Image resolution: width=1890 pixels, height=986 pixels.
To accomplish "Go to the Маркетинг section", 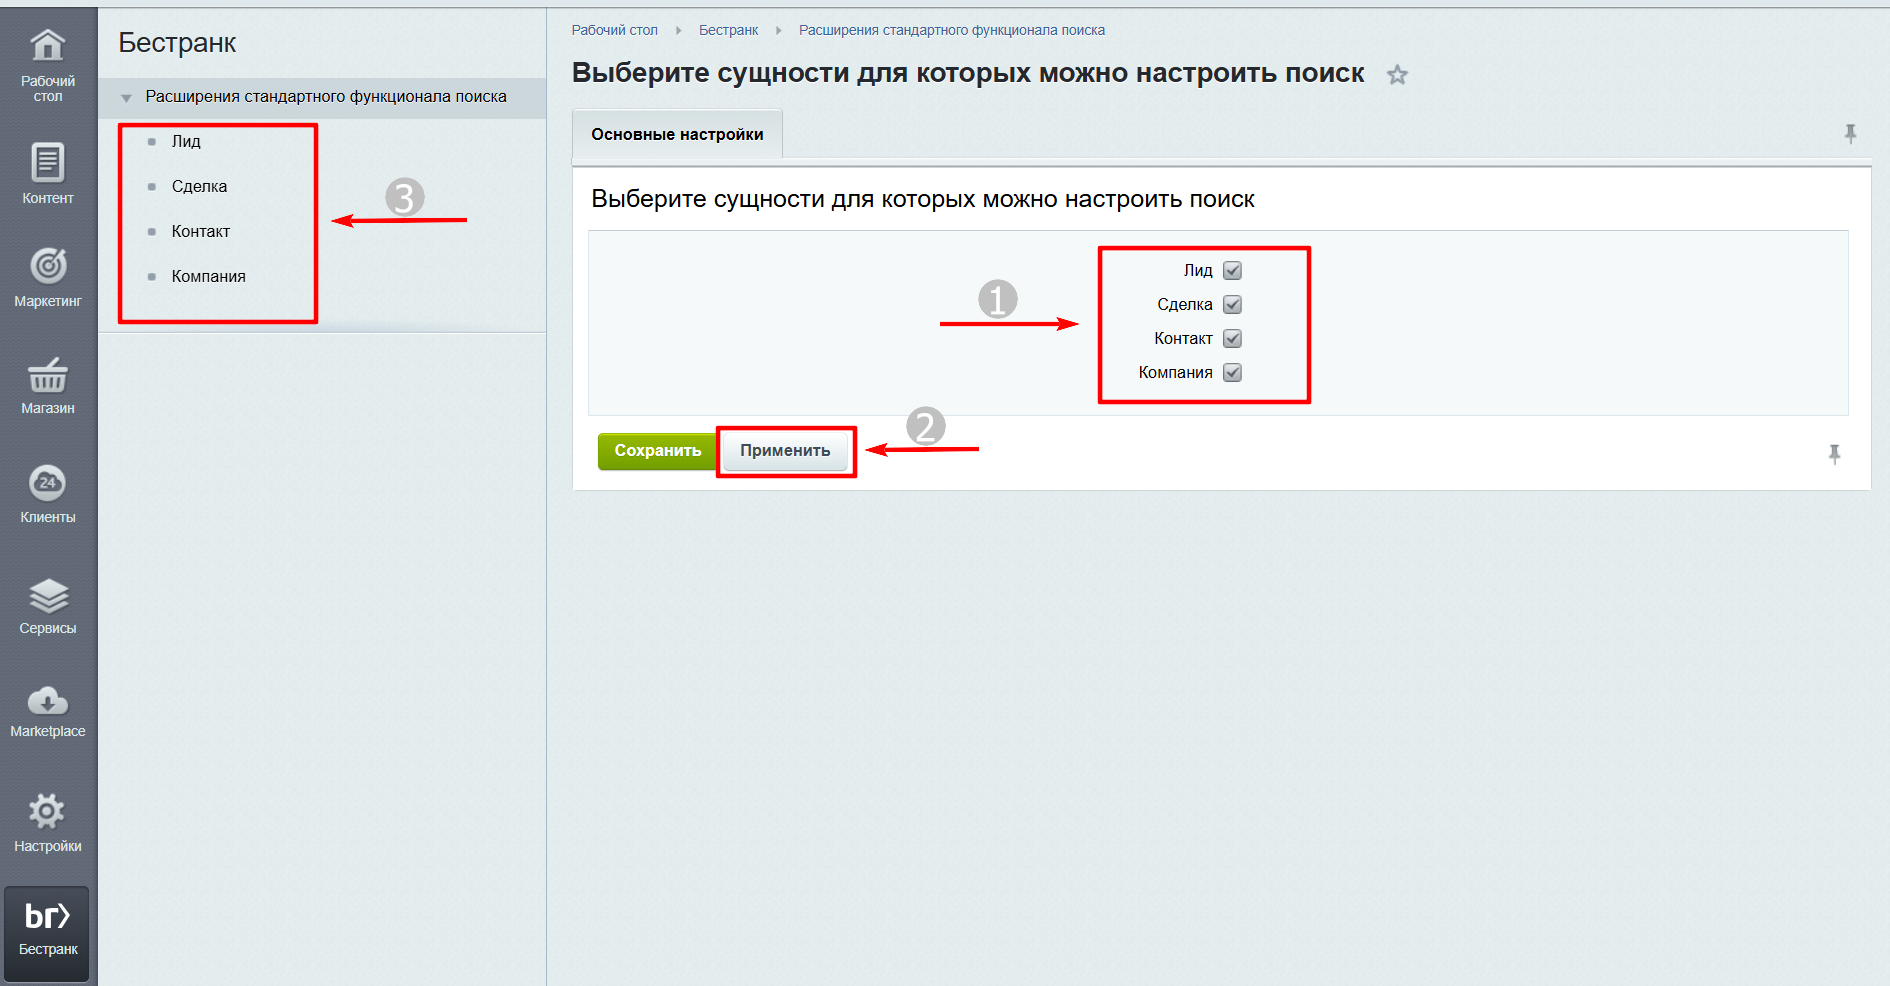I will click(48, 266).
